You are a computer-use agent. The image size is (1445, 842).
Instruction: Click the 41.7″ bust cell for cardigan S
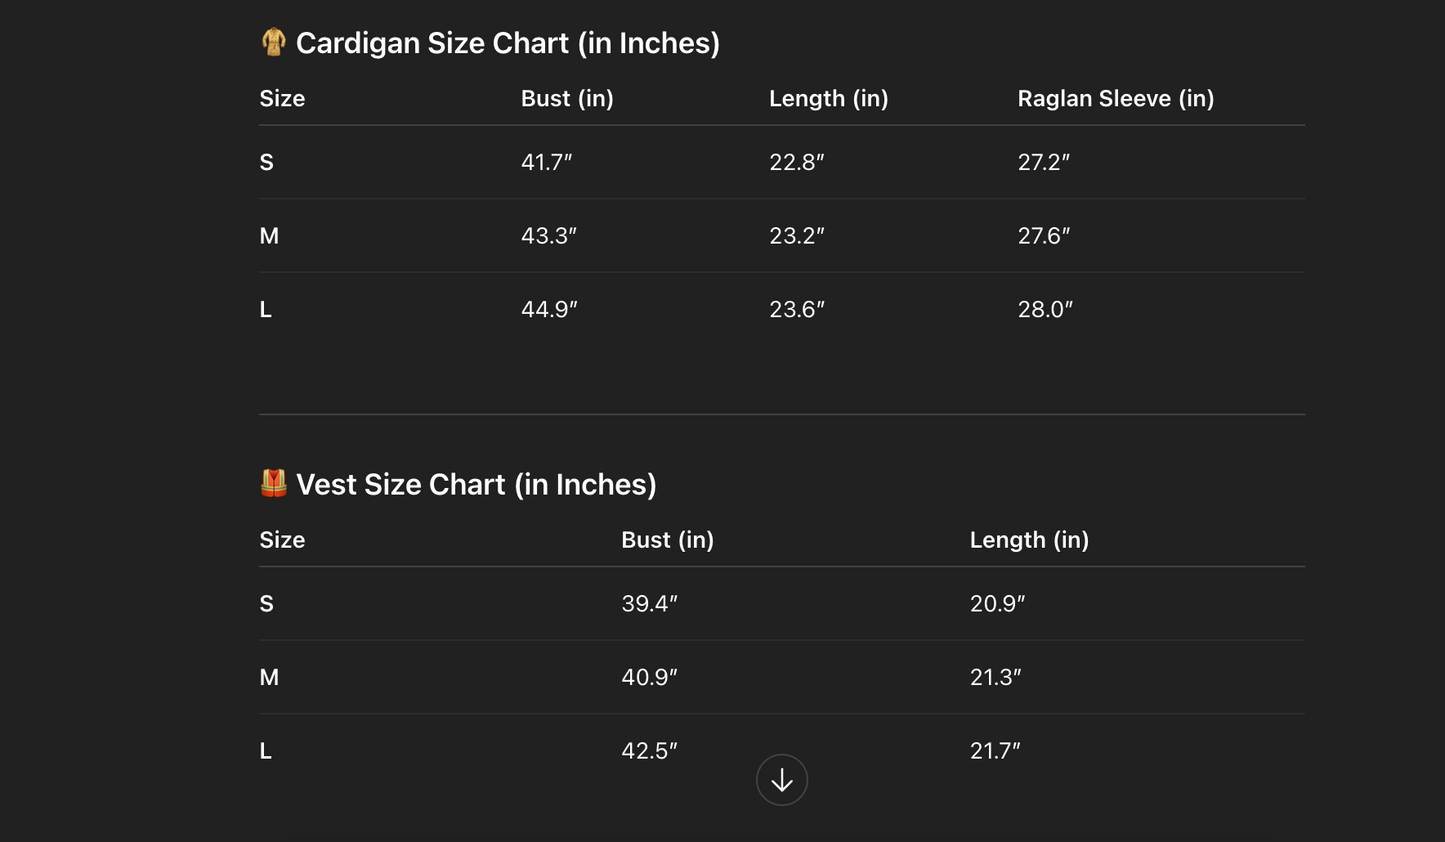546,162
